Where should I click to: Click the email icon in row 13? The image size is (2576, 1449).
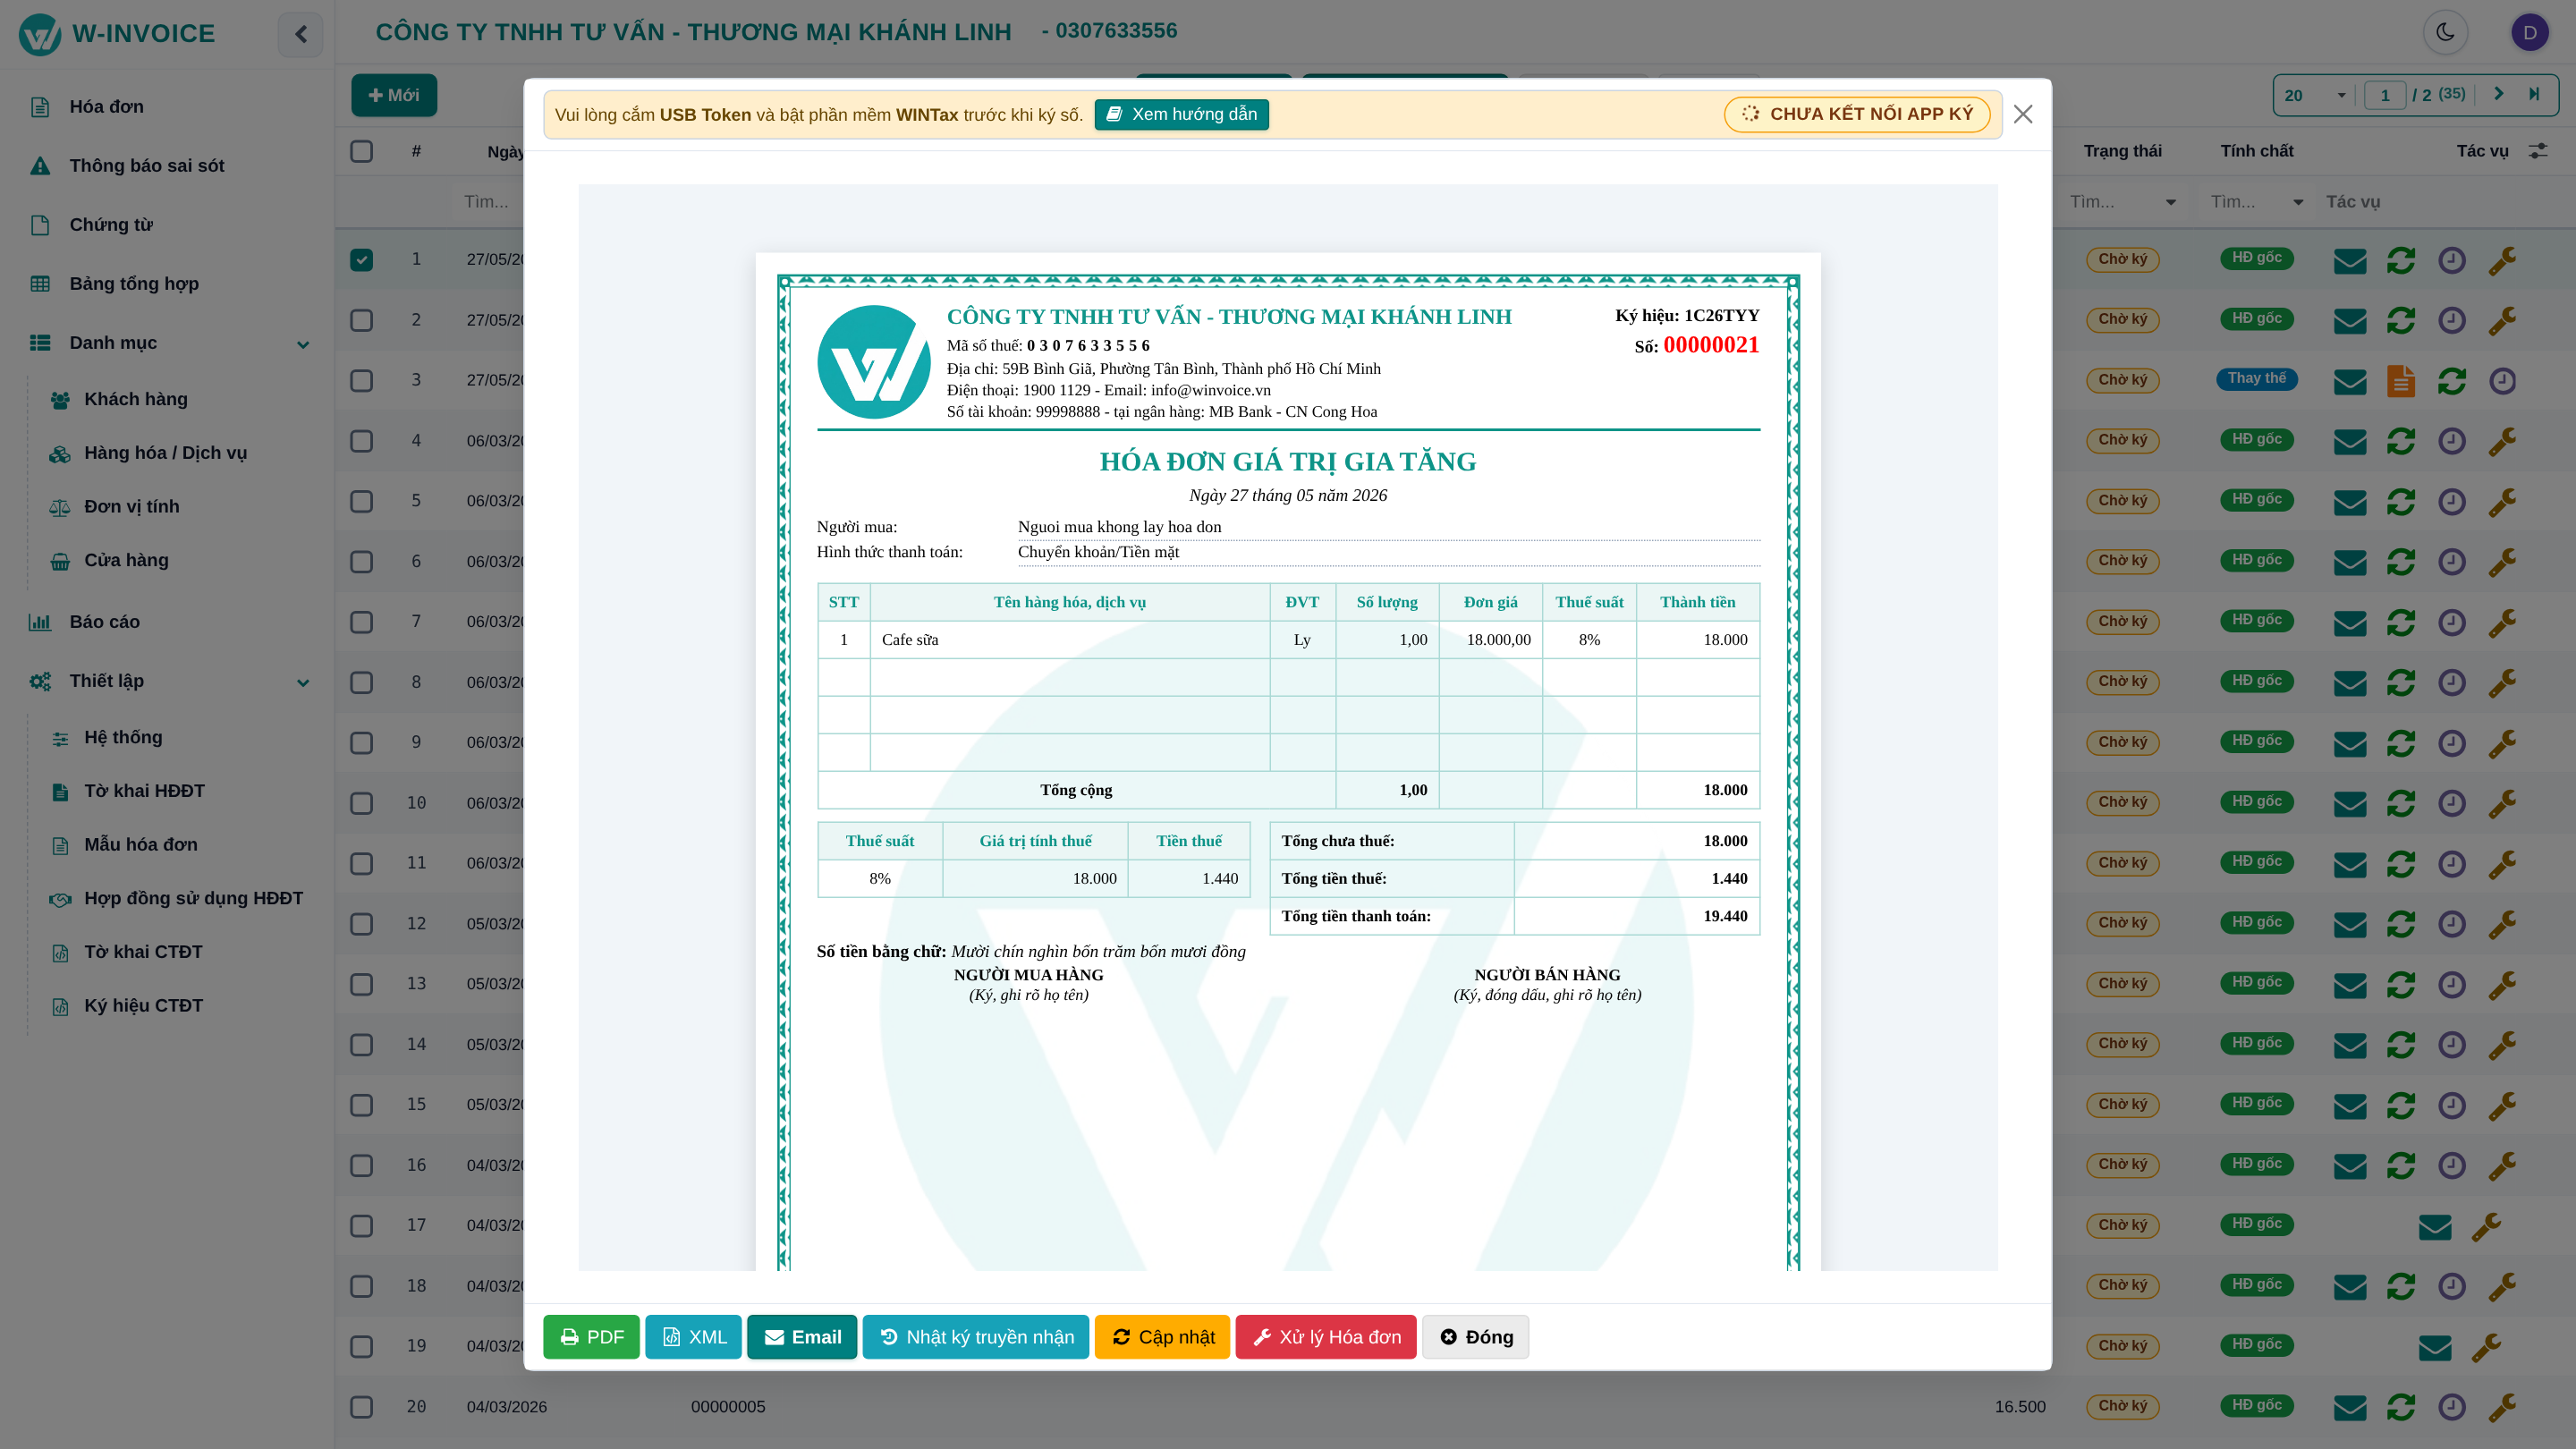[2350, 985]
